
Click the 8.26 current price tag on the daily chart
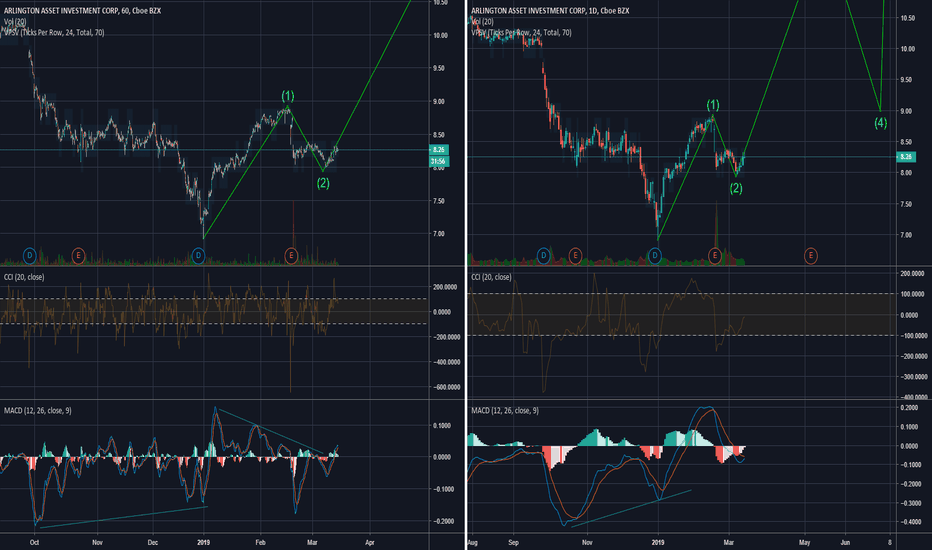(905, 157)
